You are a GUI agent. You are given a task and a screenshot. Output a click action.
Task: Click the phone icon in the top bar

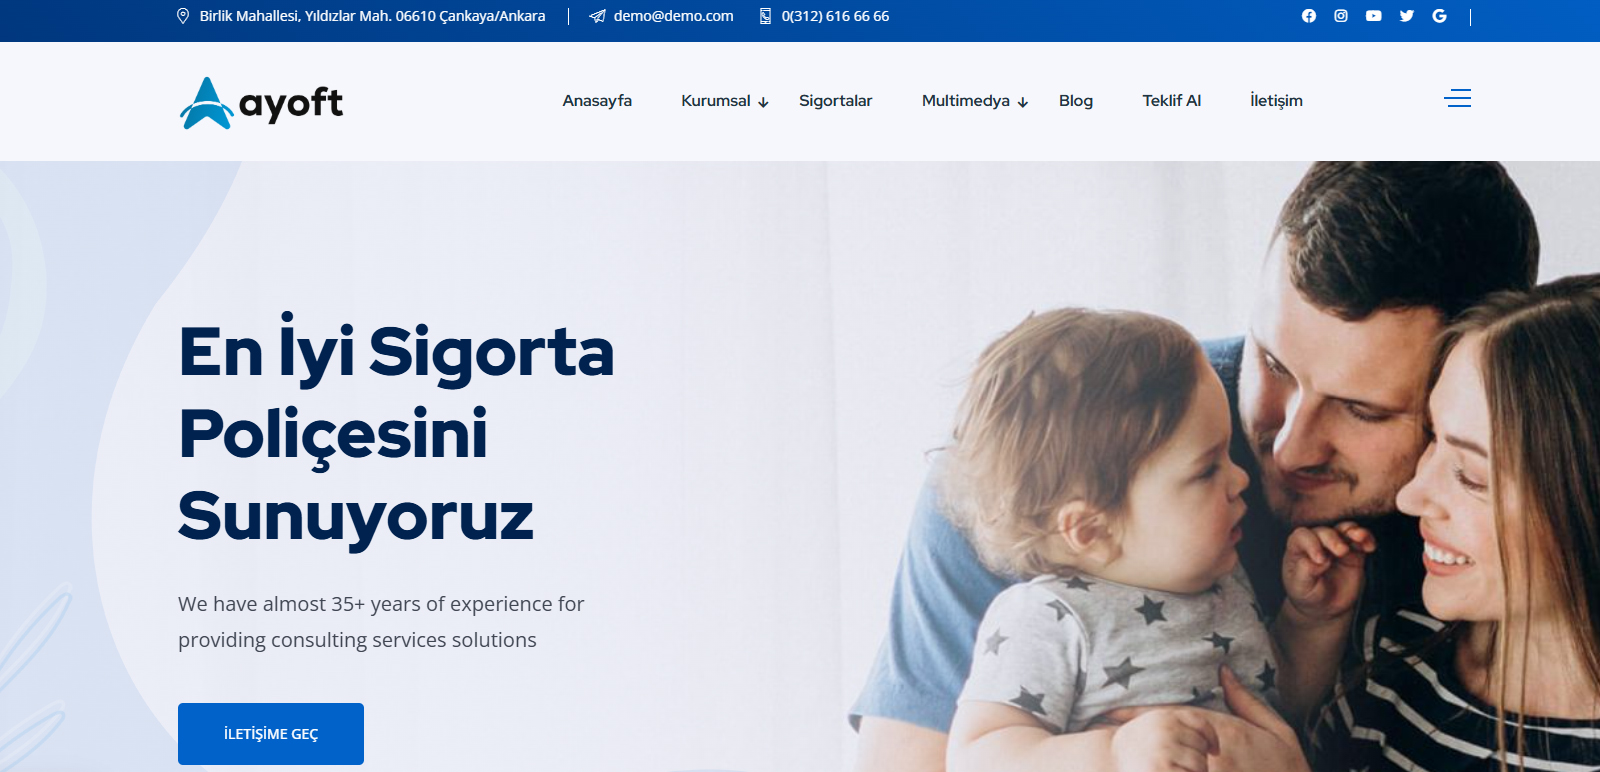coord(765,16)
